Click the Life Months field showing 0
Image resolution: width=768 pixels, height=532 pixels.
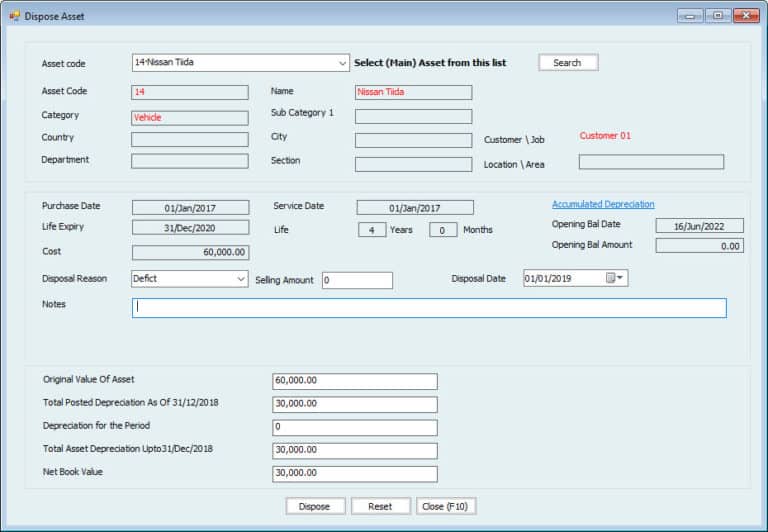click(x=443, y=230)
